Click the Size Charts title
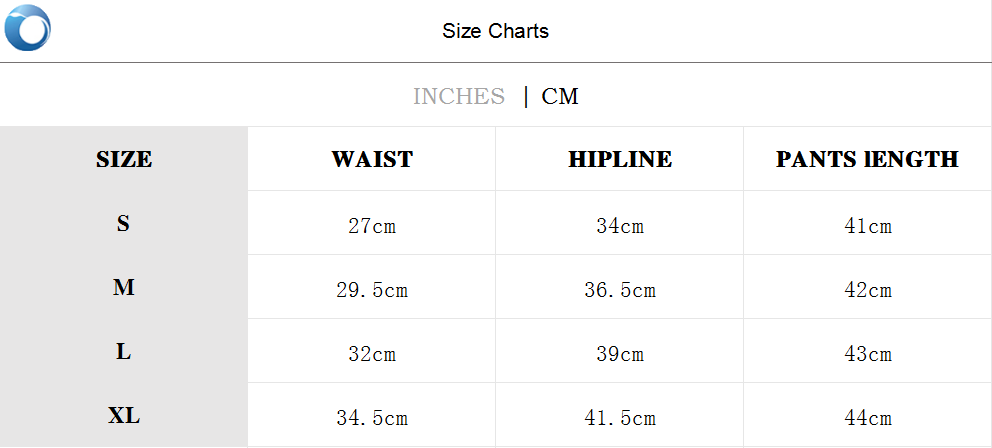The width and height of the screenshot is (992, 448). [x=495, y=31]
